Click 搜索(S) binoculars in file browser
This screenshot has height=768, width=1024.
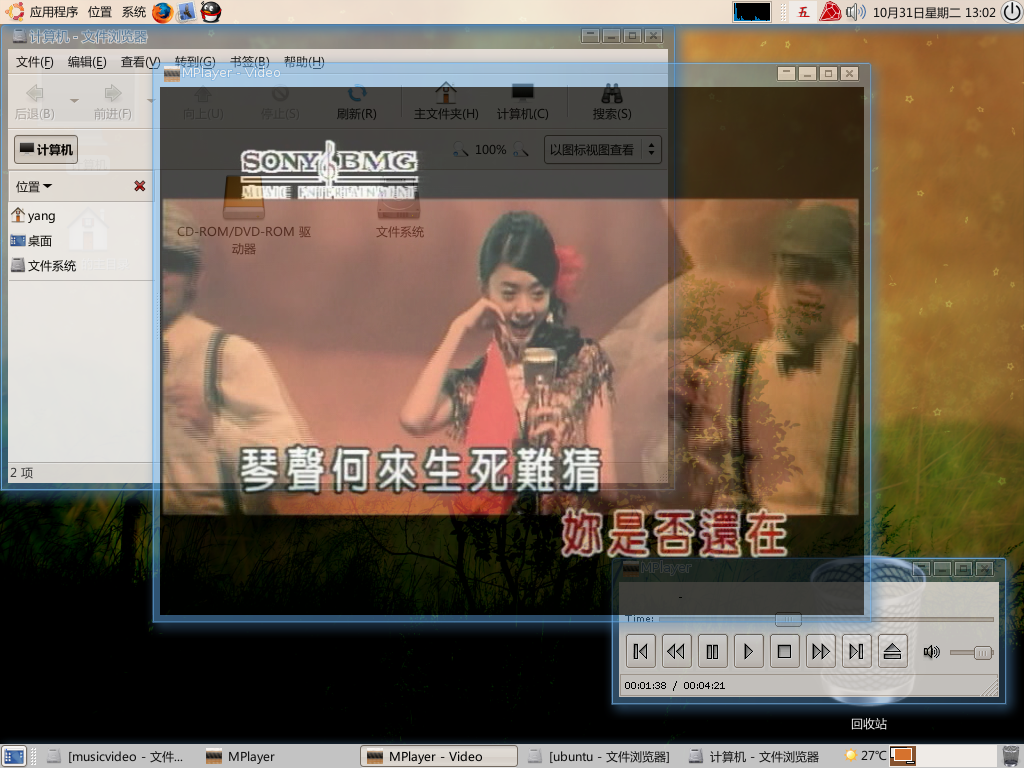coord(612,102)
